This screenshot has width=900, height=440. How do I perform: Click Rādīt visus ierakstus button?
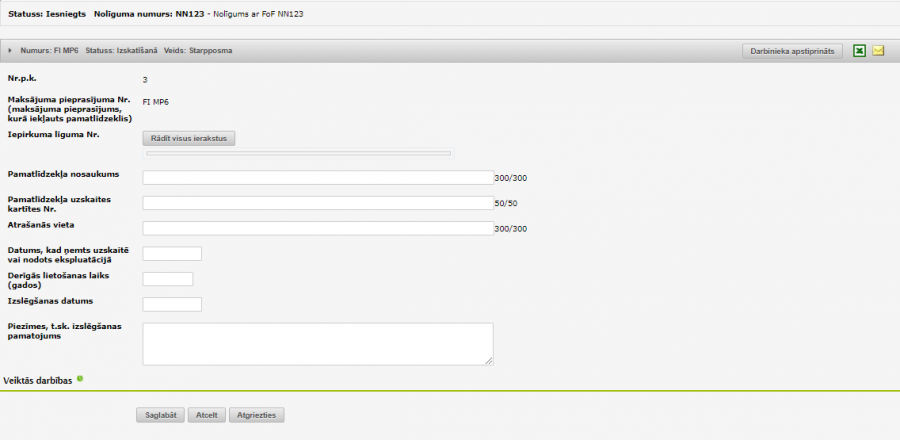tap(190, 138)
